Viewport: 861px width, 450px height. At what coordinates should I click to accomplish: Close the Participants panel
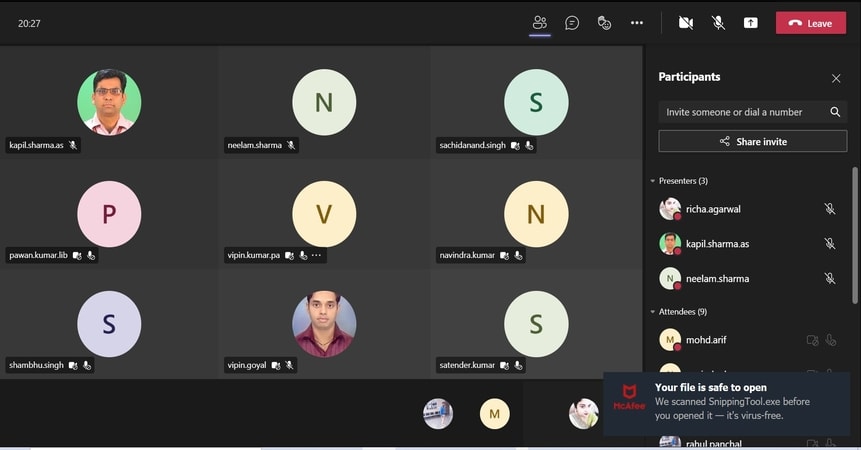[x=836, y=78]
